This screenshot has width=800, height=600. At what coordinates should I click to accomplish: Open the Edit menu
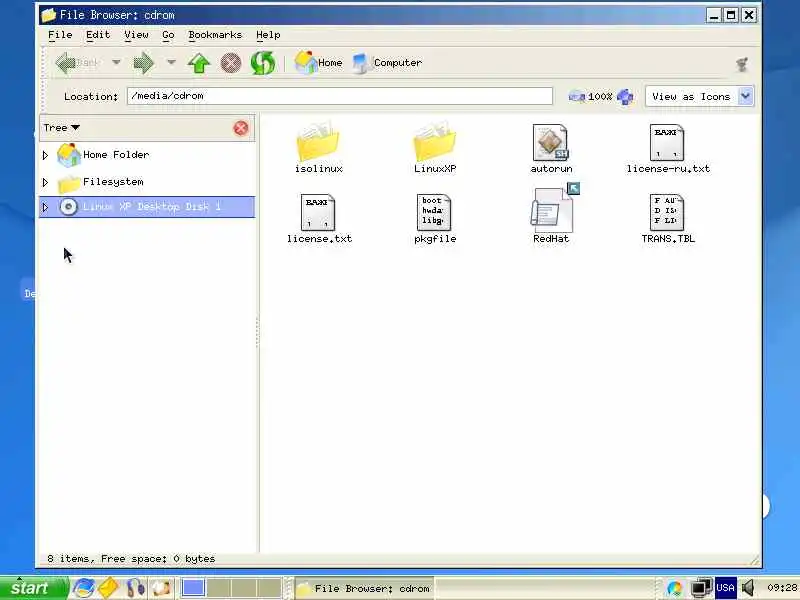tap(98, 35)
